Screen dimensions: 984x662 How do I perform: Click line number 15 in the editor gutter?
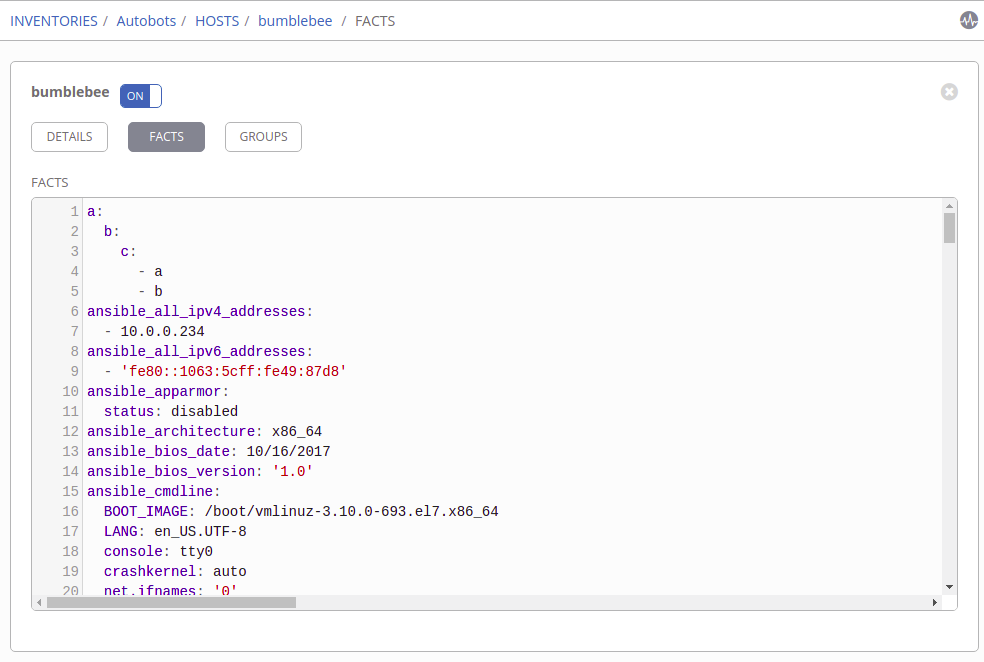pos(70,491)
